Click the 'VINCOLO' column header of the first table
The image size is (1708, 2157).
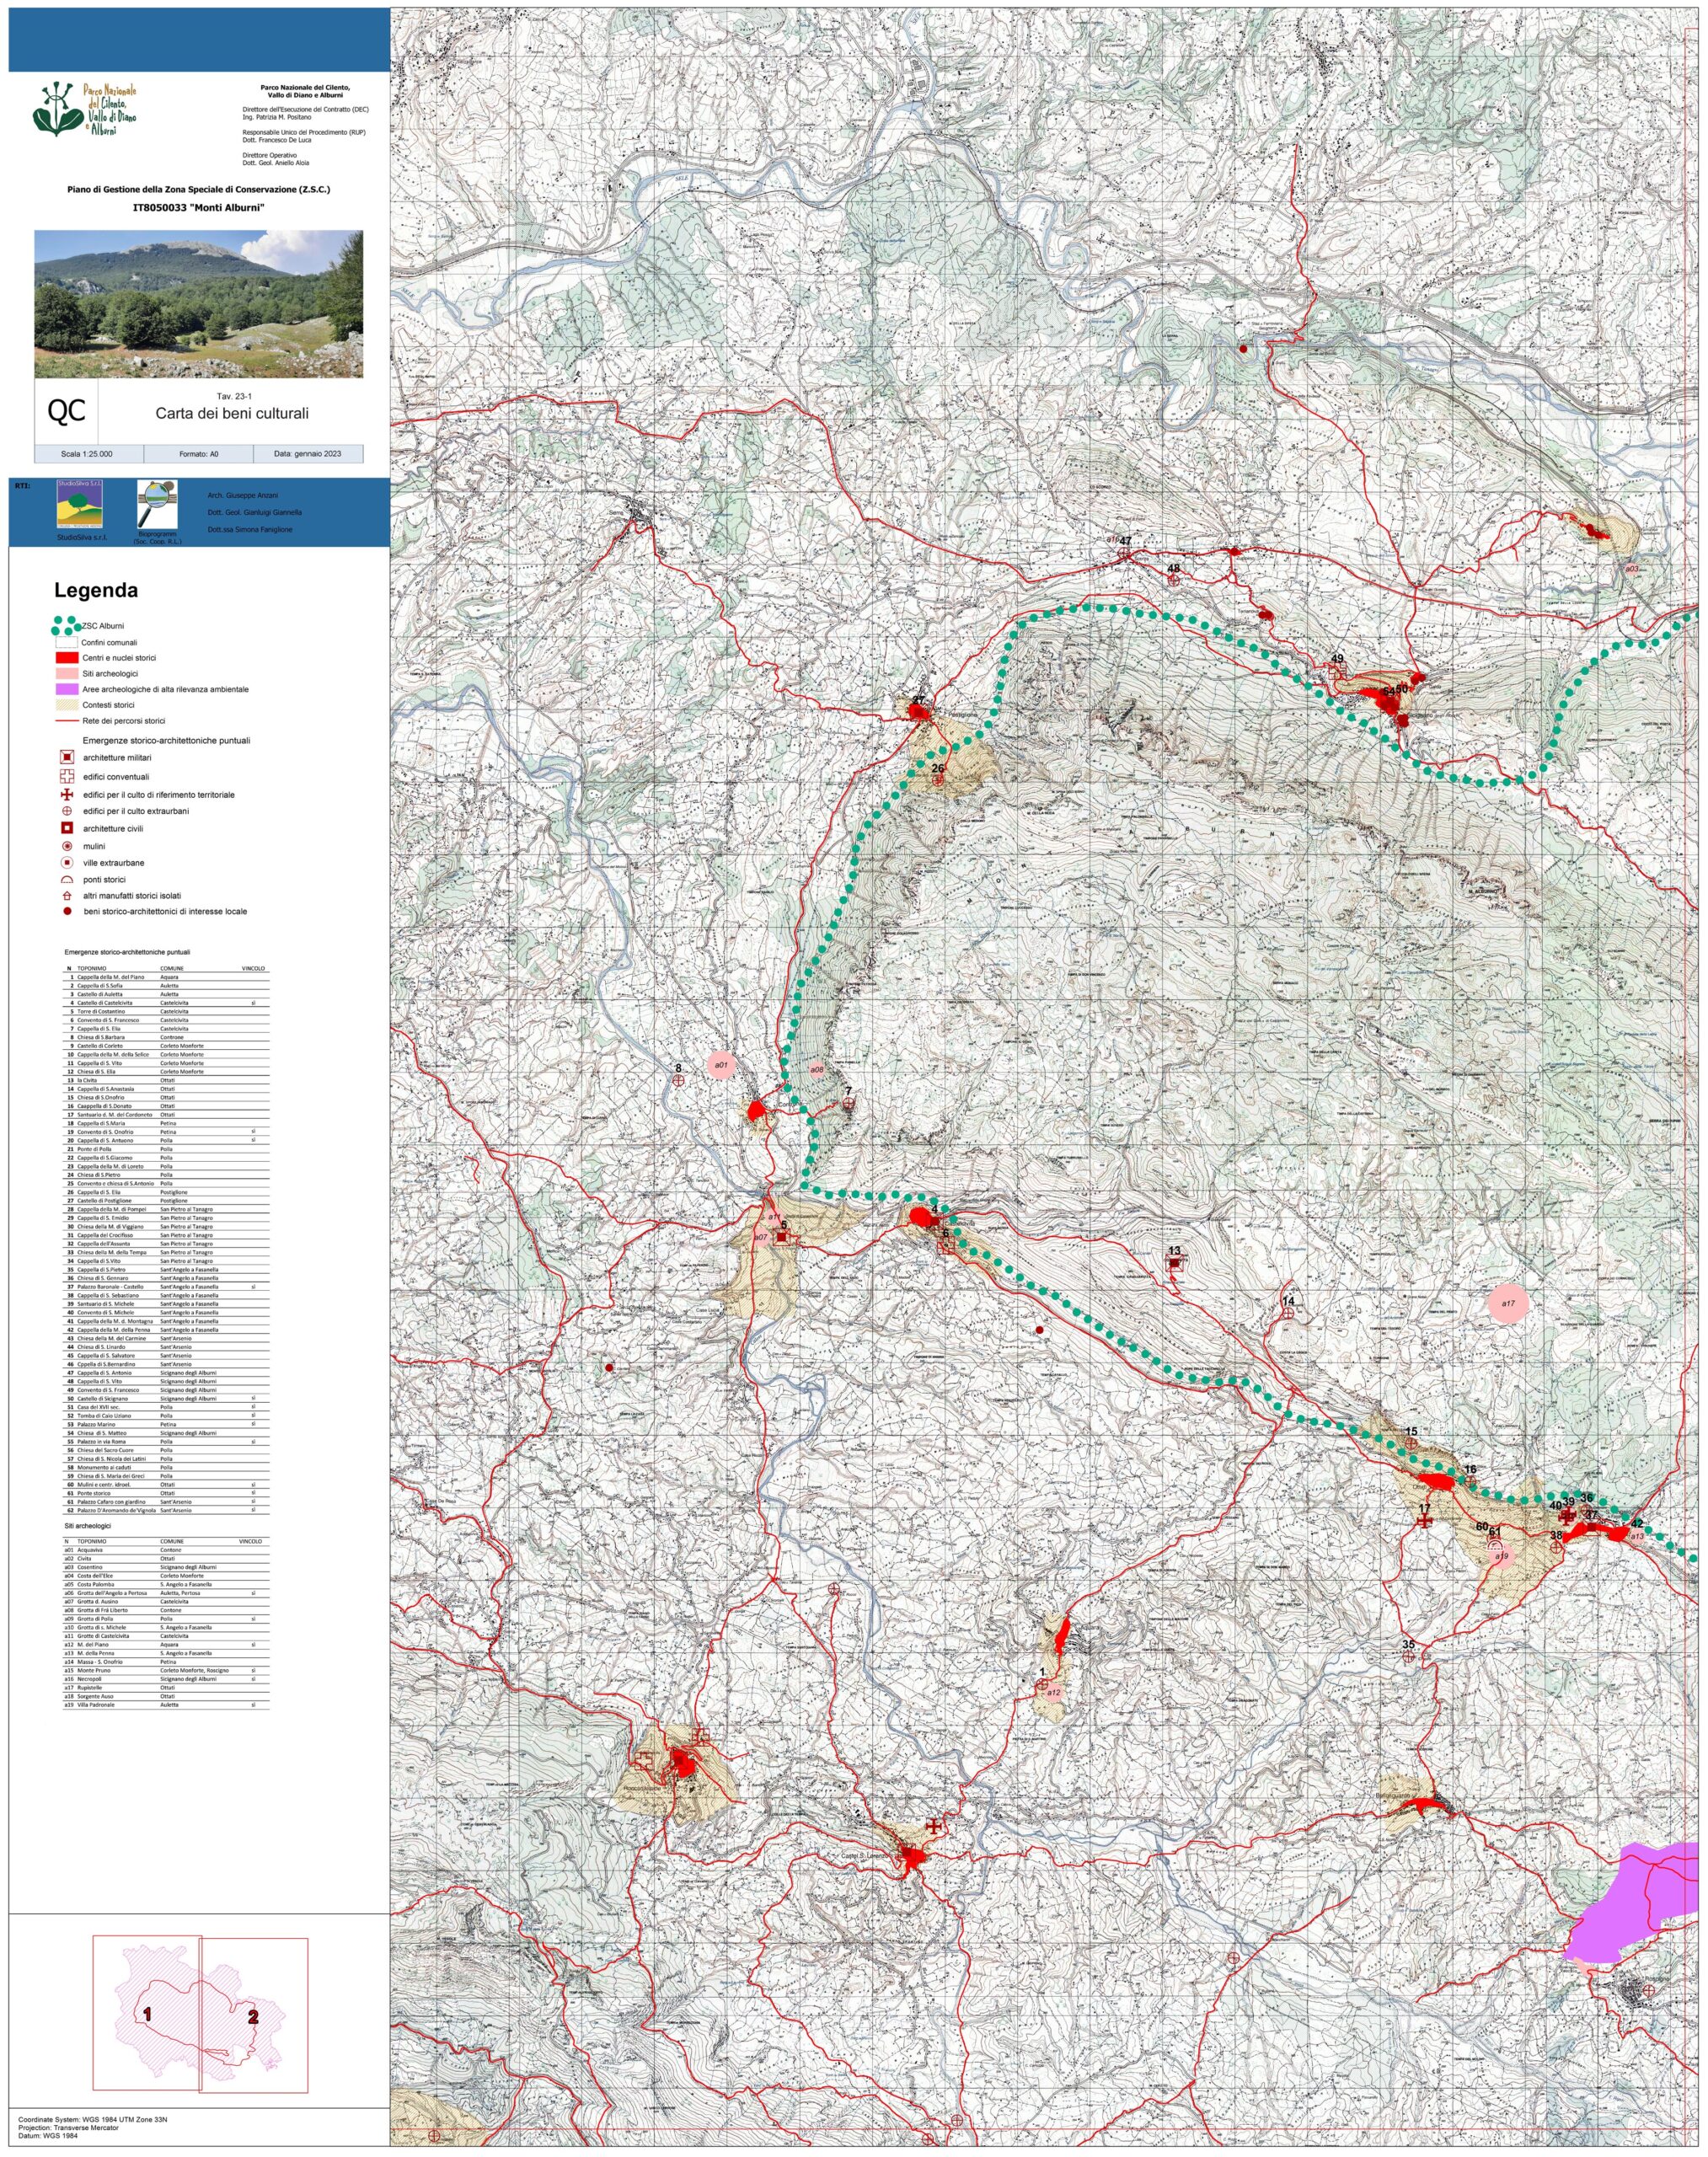253,968
